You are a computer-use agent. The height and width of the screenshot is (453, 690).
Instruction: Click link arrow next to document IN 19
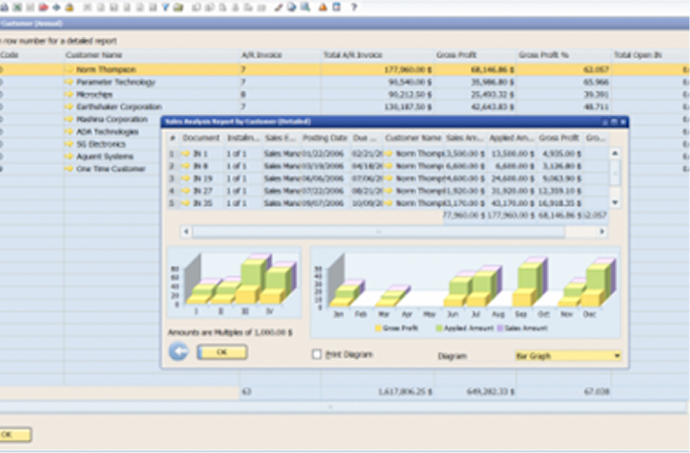[186, 178]
